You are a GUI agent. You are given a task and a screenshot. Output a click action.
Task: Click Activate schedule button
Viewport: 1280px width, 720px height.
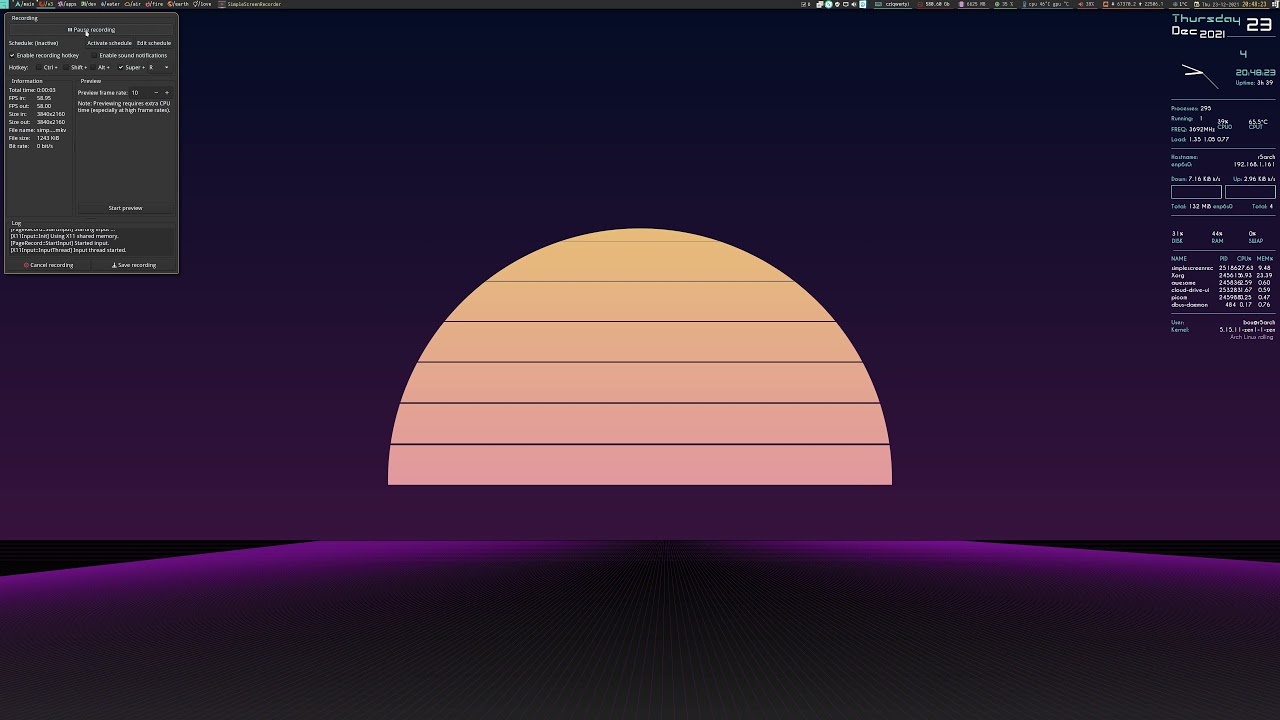coord(109,43)
